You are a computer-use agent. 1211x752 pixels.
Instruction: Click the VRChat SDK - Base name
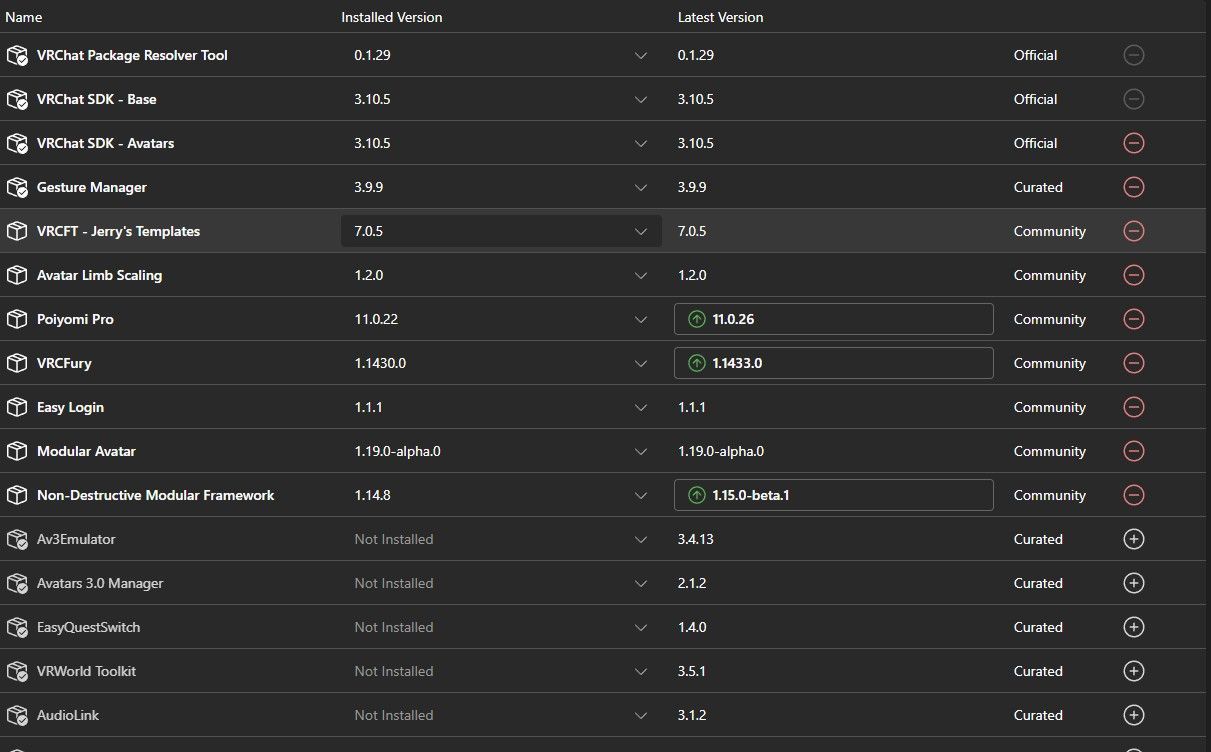(x=96, y=99)
